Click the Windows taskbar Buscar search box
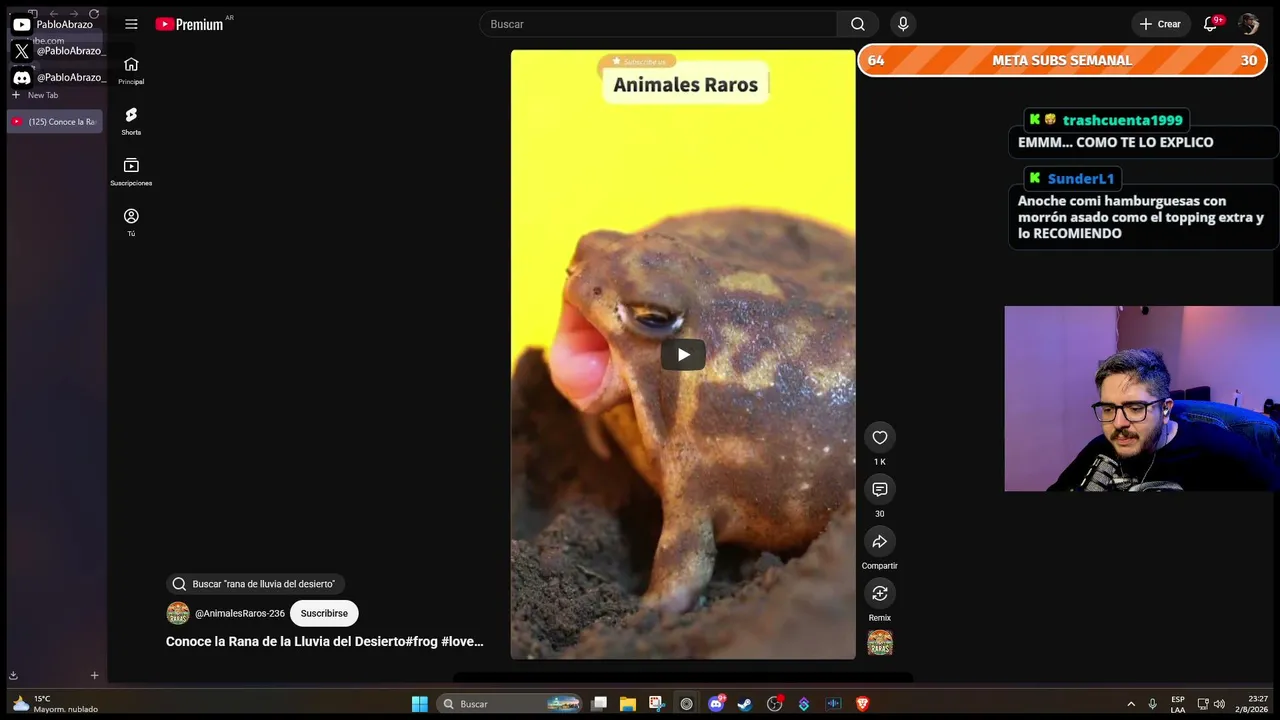 511,704
